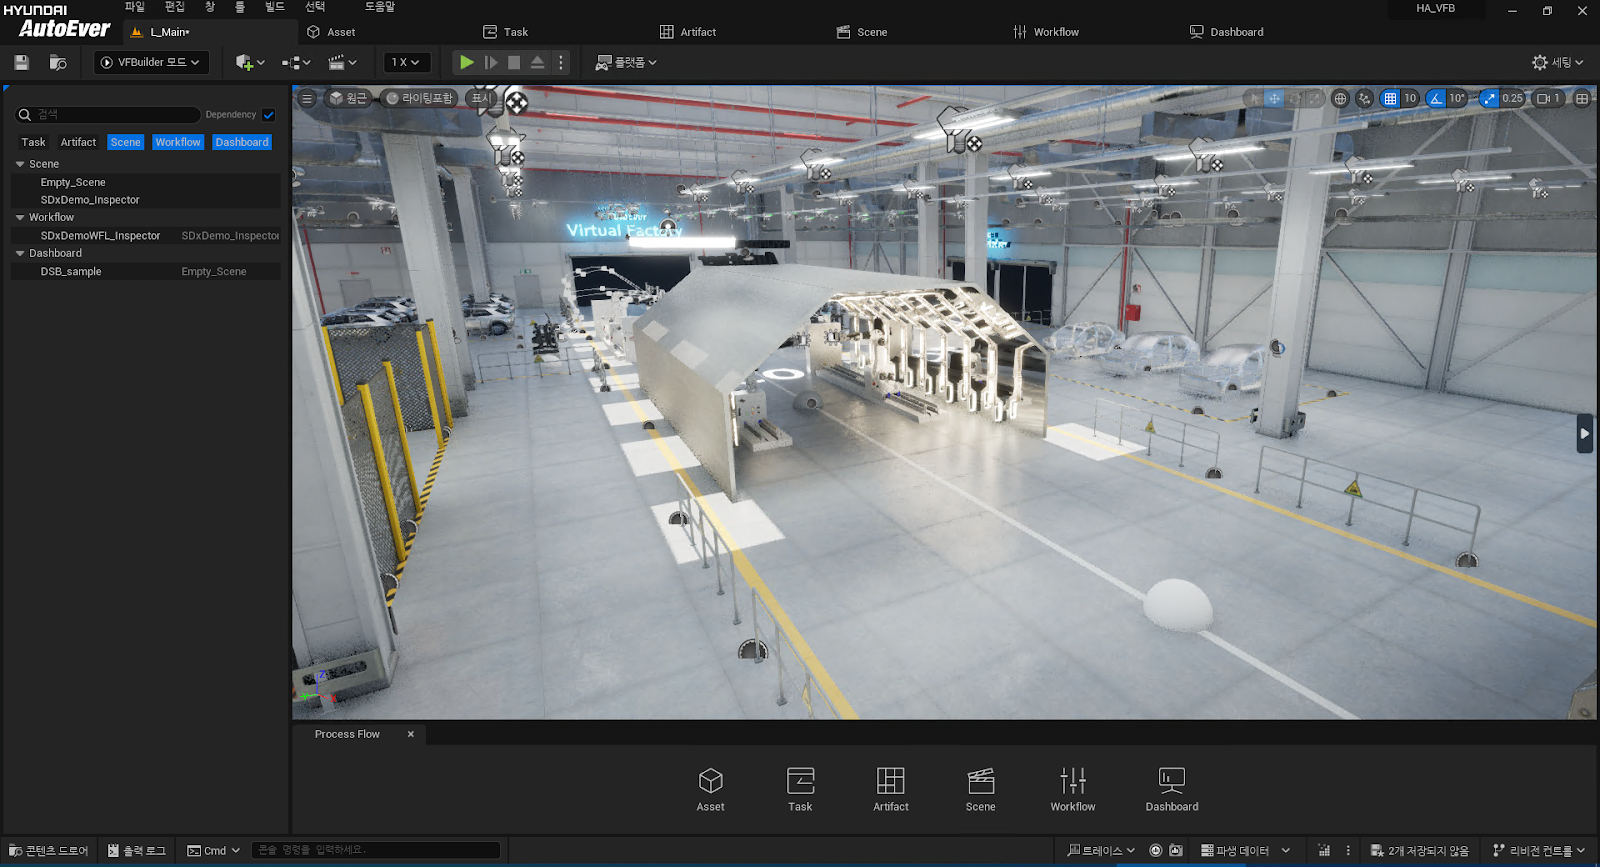Click the Dashboard filter button

(x=242, y=142)
